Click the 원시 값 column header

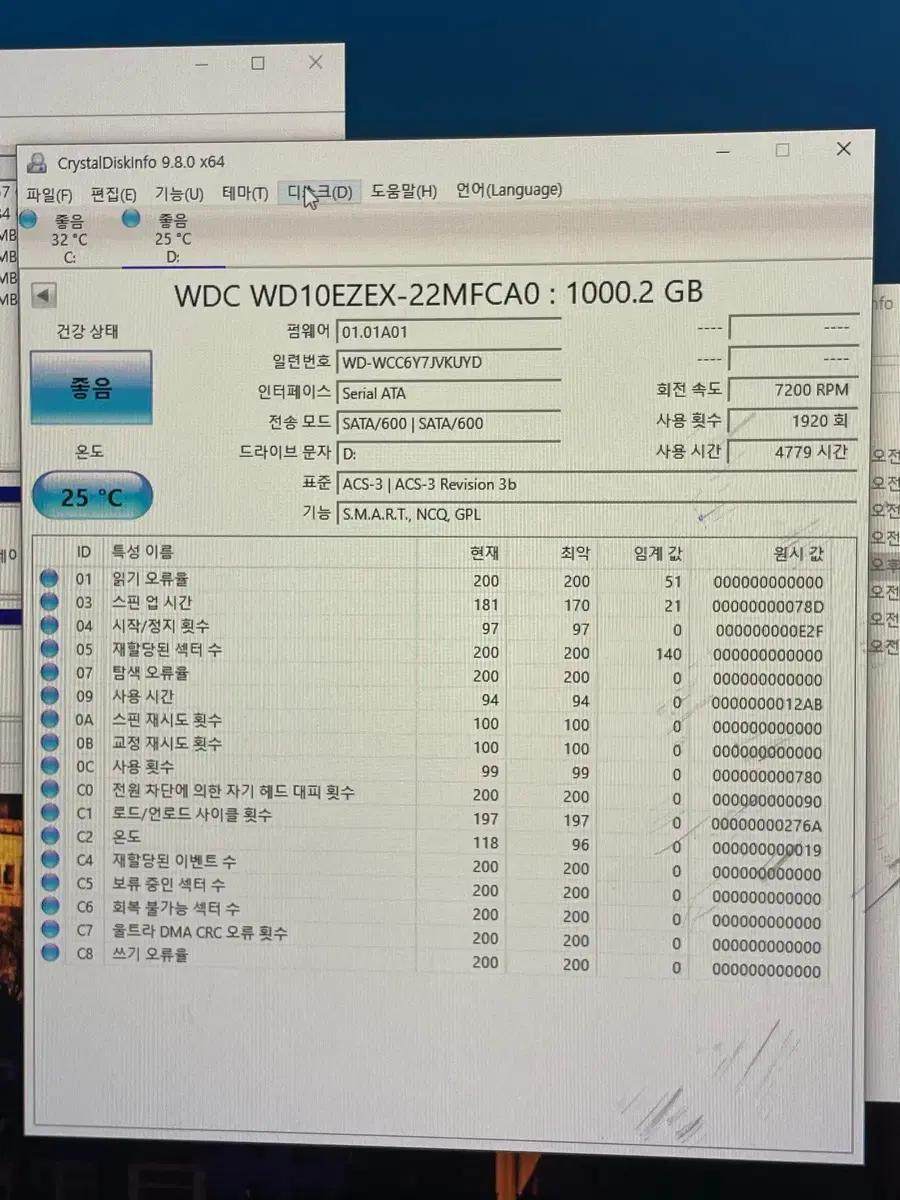[795, 554]
